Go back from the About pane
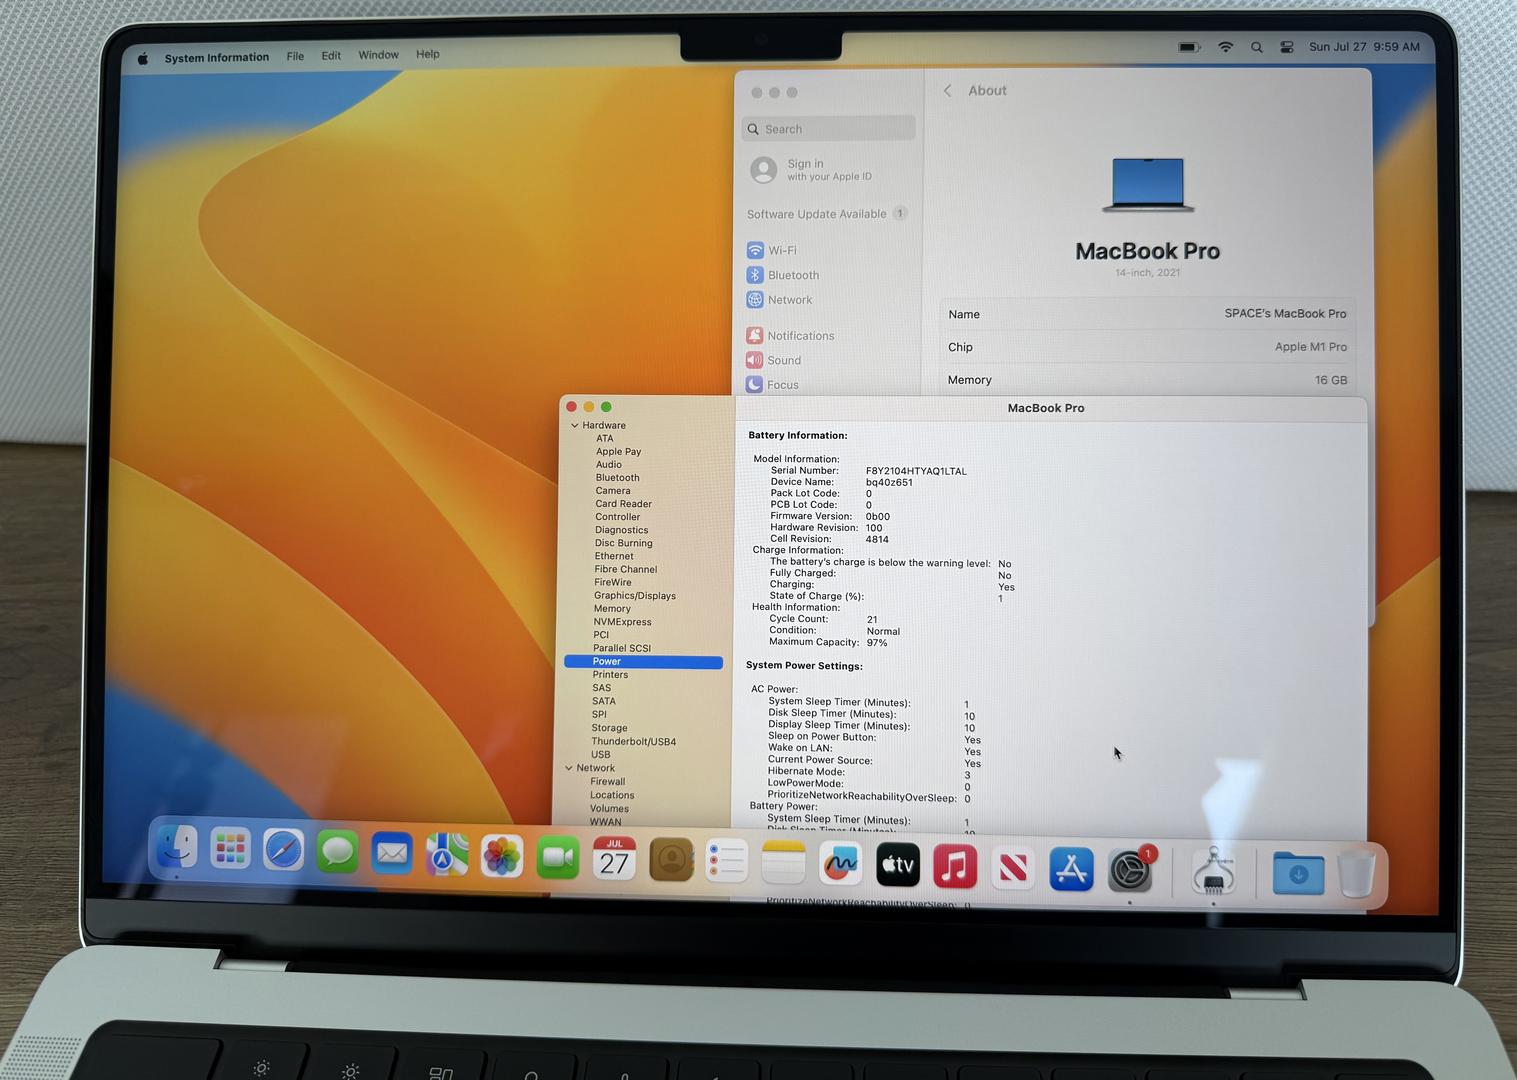Viewport: 1517px width, 1080px height. point(947,90)
